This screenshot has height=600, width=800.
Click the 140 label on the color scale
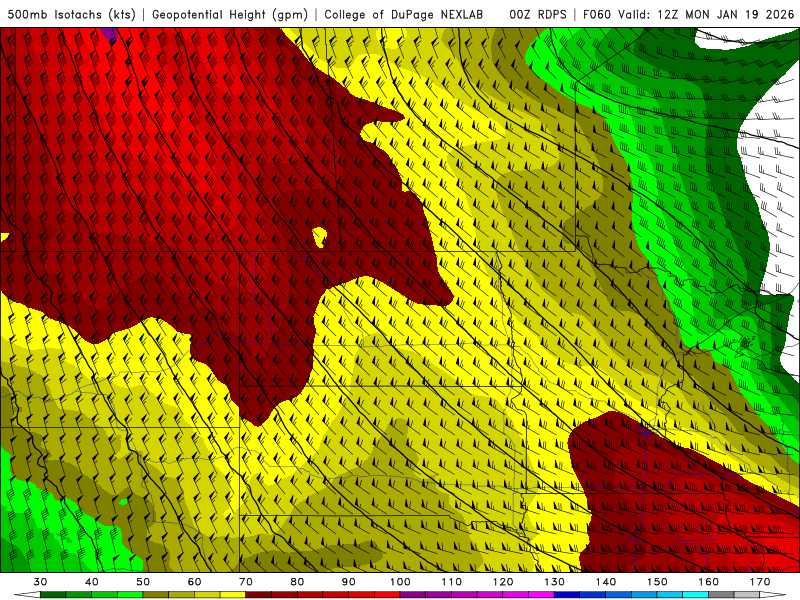(606, 582)
